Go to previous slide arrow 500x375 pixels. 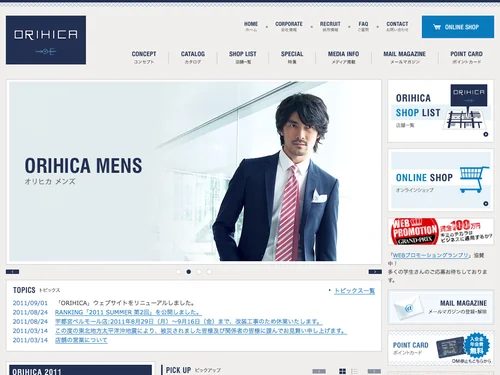tap(12, 272)
